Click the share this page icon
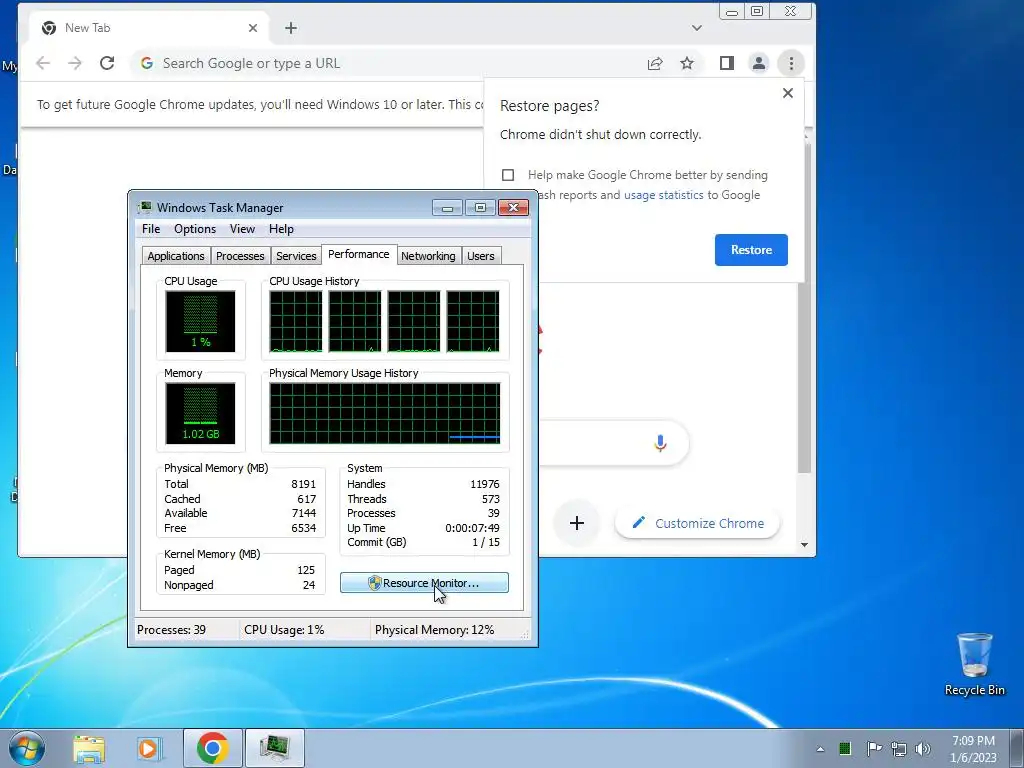 tap(654, 63)
